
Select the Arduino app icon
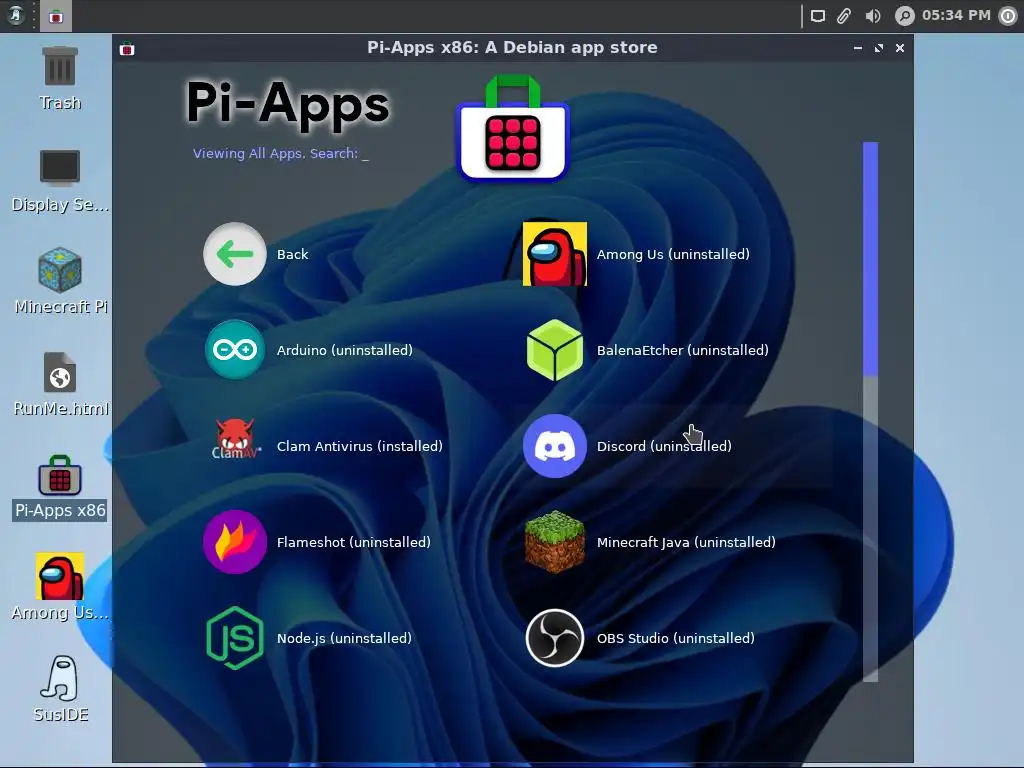click(x=234, y=350)
